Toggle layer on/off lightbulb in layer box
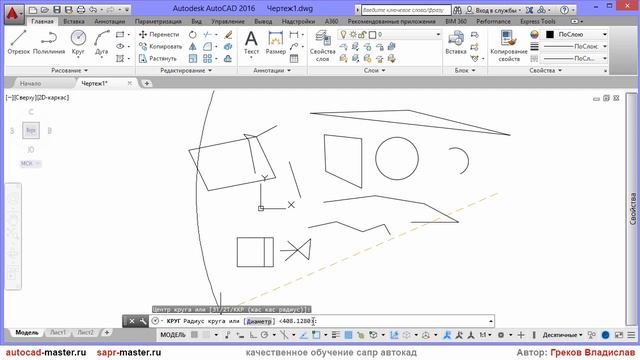Image resolution: width=640 pixels, height=360 pixels. coord(344,35)
